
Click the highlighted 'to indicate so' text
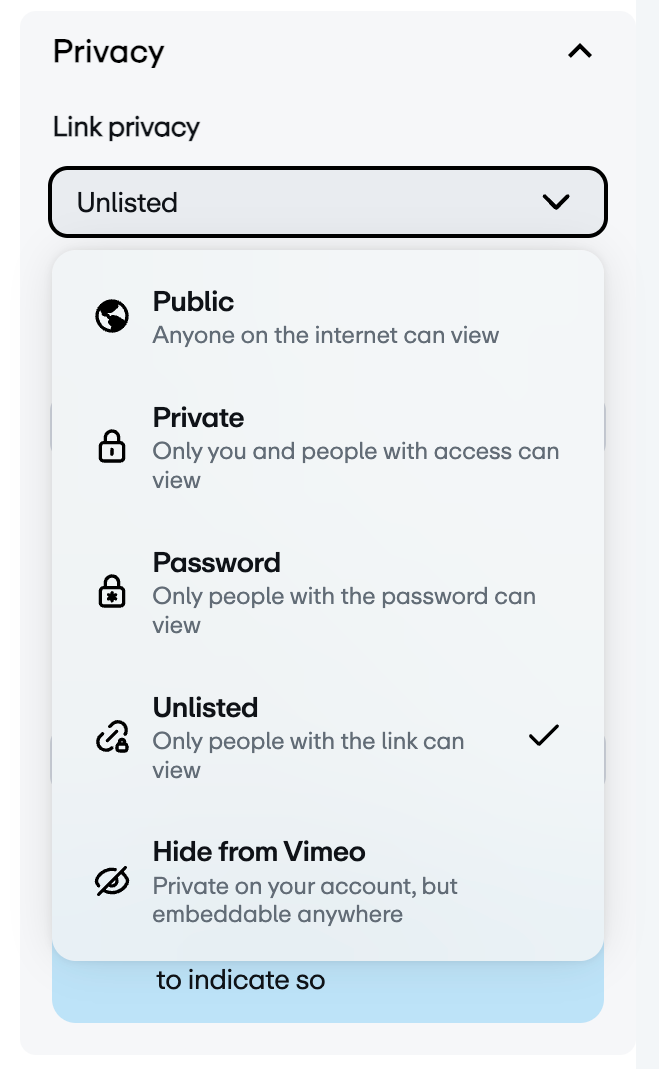[x=241, y=979]
